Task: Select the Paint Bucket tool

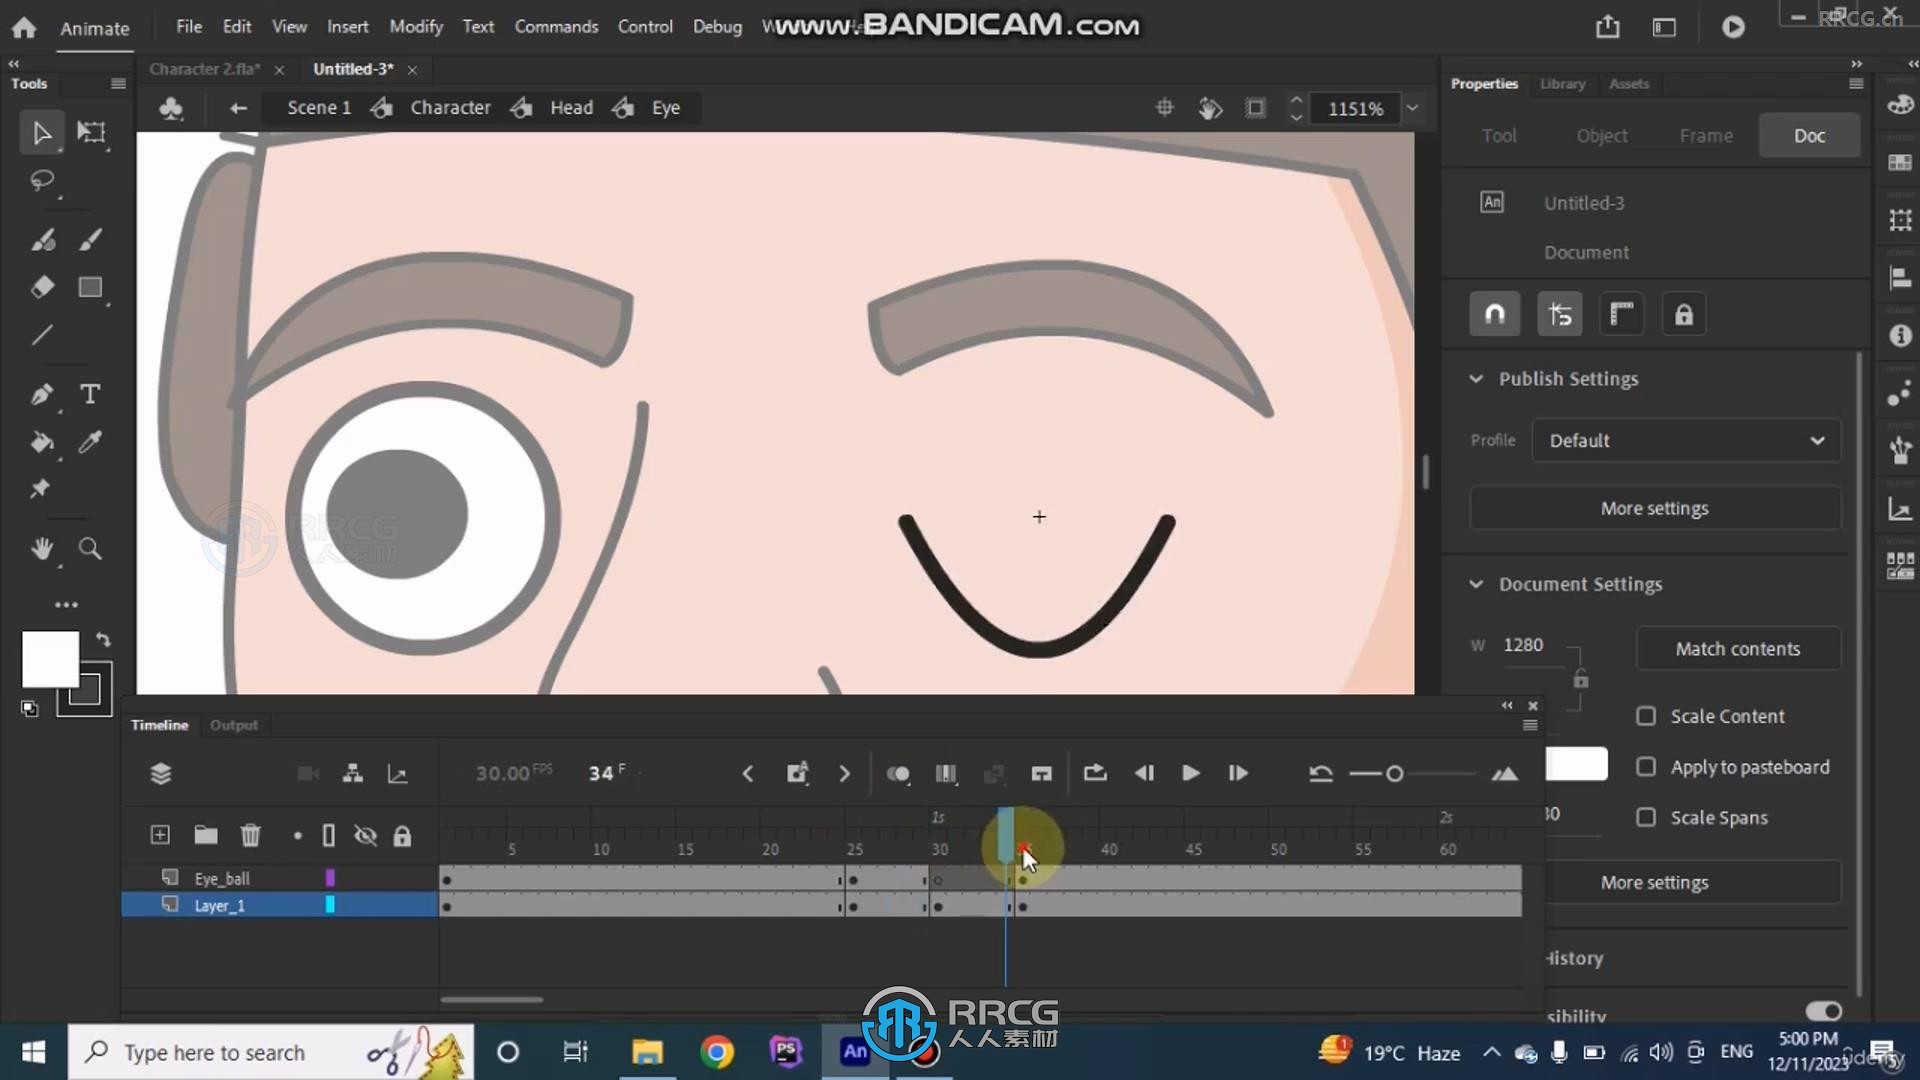Action: tap(42, 442)
